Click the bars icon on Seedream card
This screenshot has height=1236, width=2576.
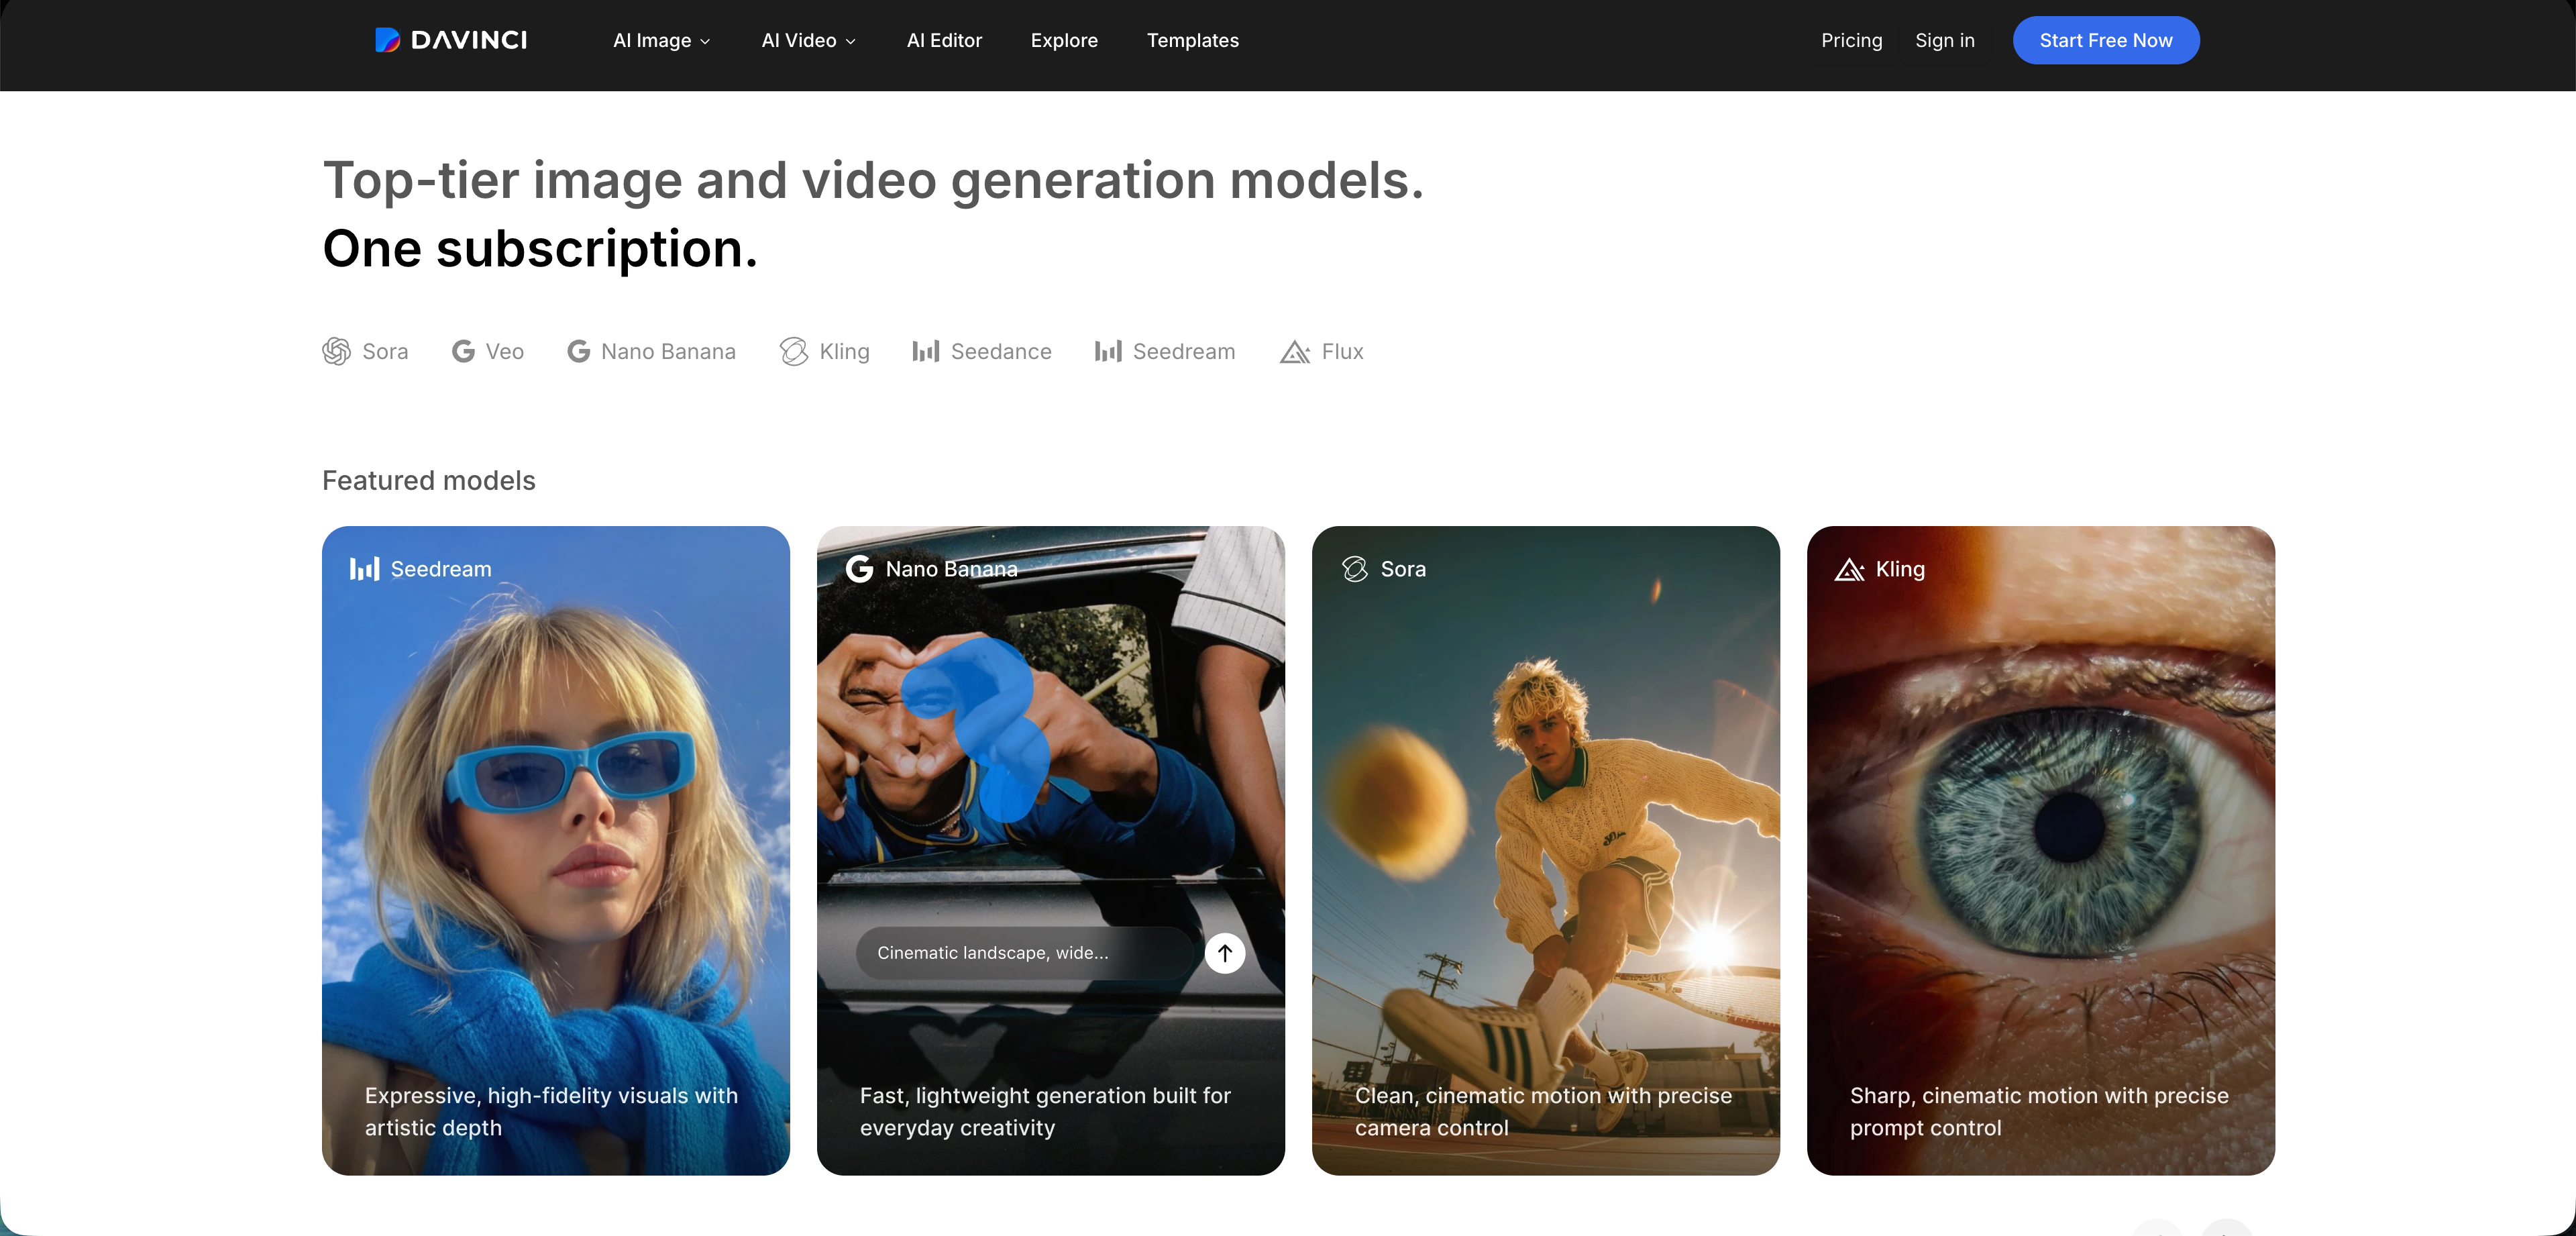tap(364, 569)
